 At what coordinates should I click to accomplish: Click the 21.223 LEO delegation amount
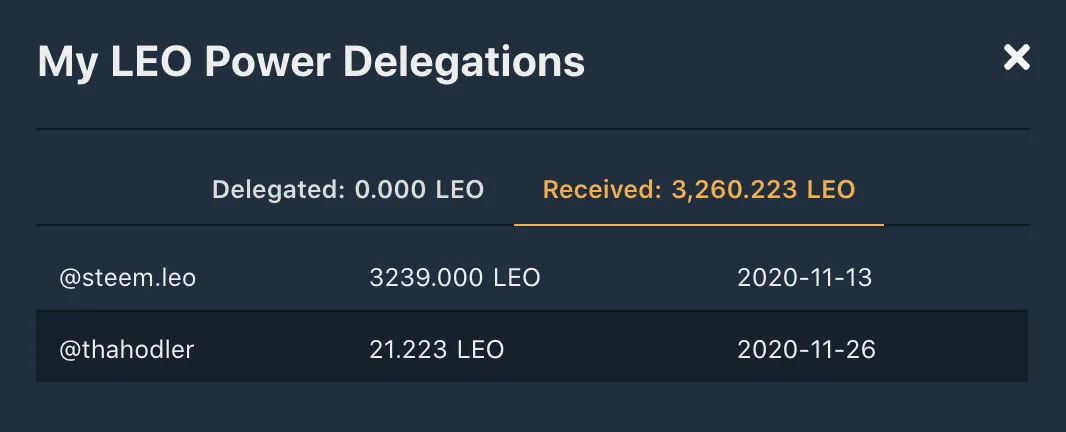(x=436, y=350)
